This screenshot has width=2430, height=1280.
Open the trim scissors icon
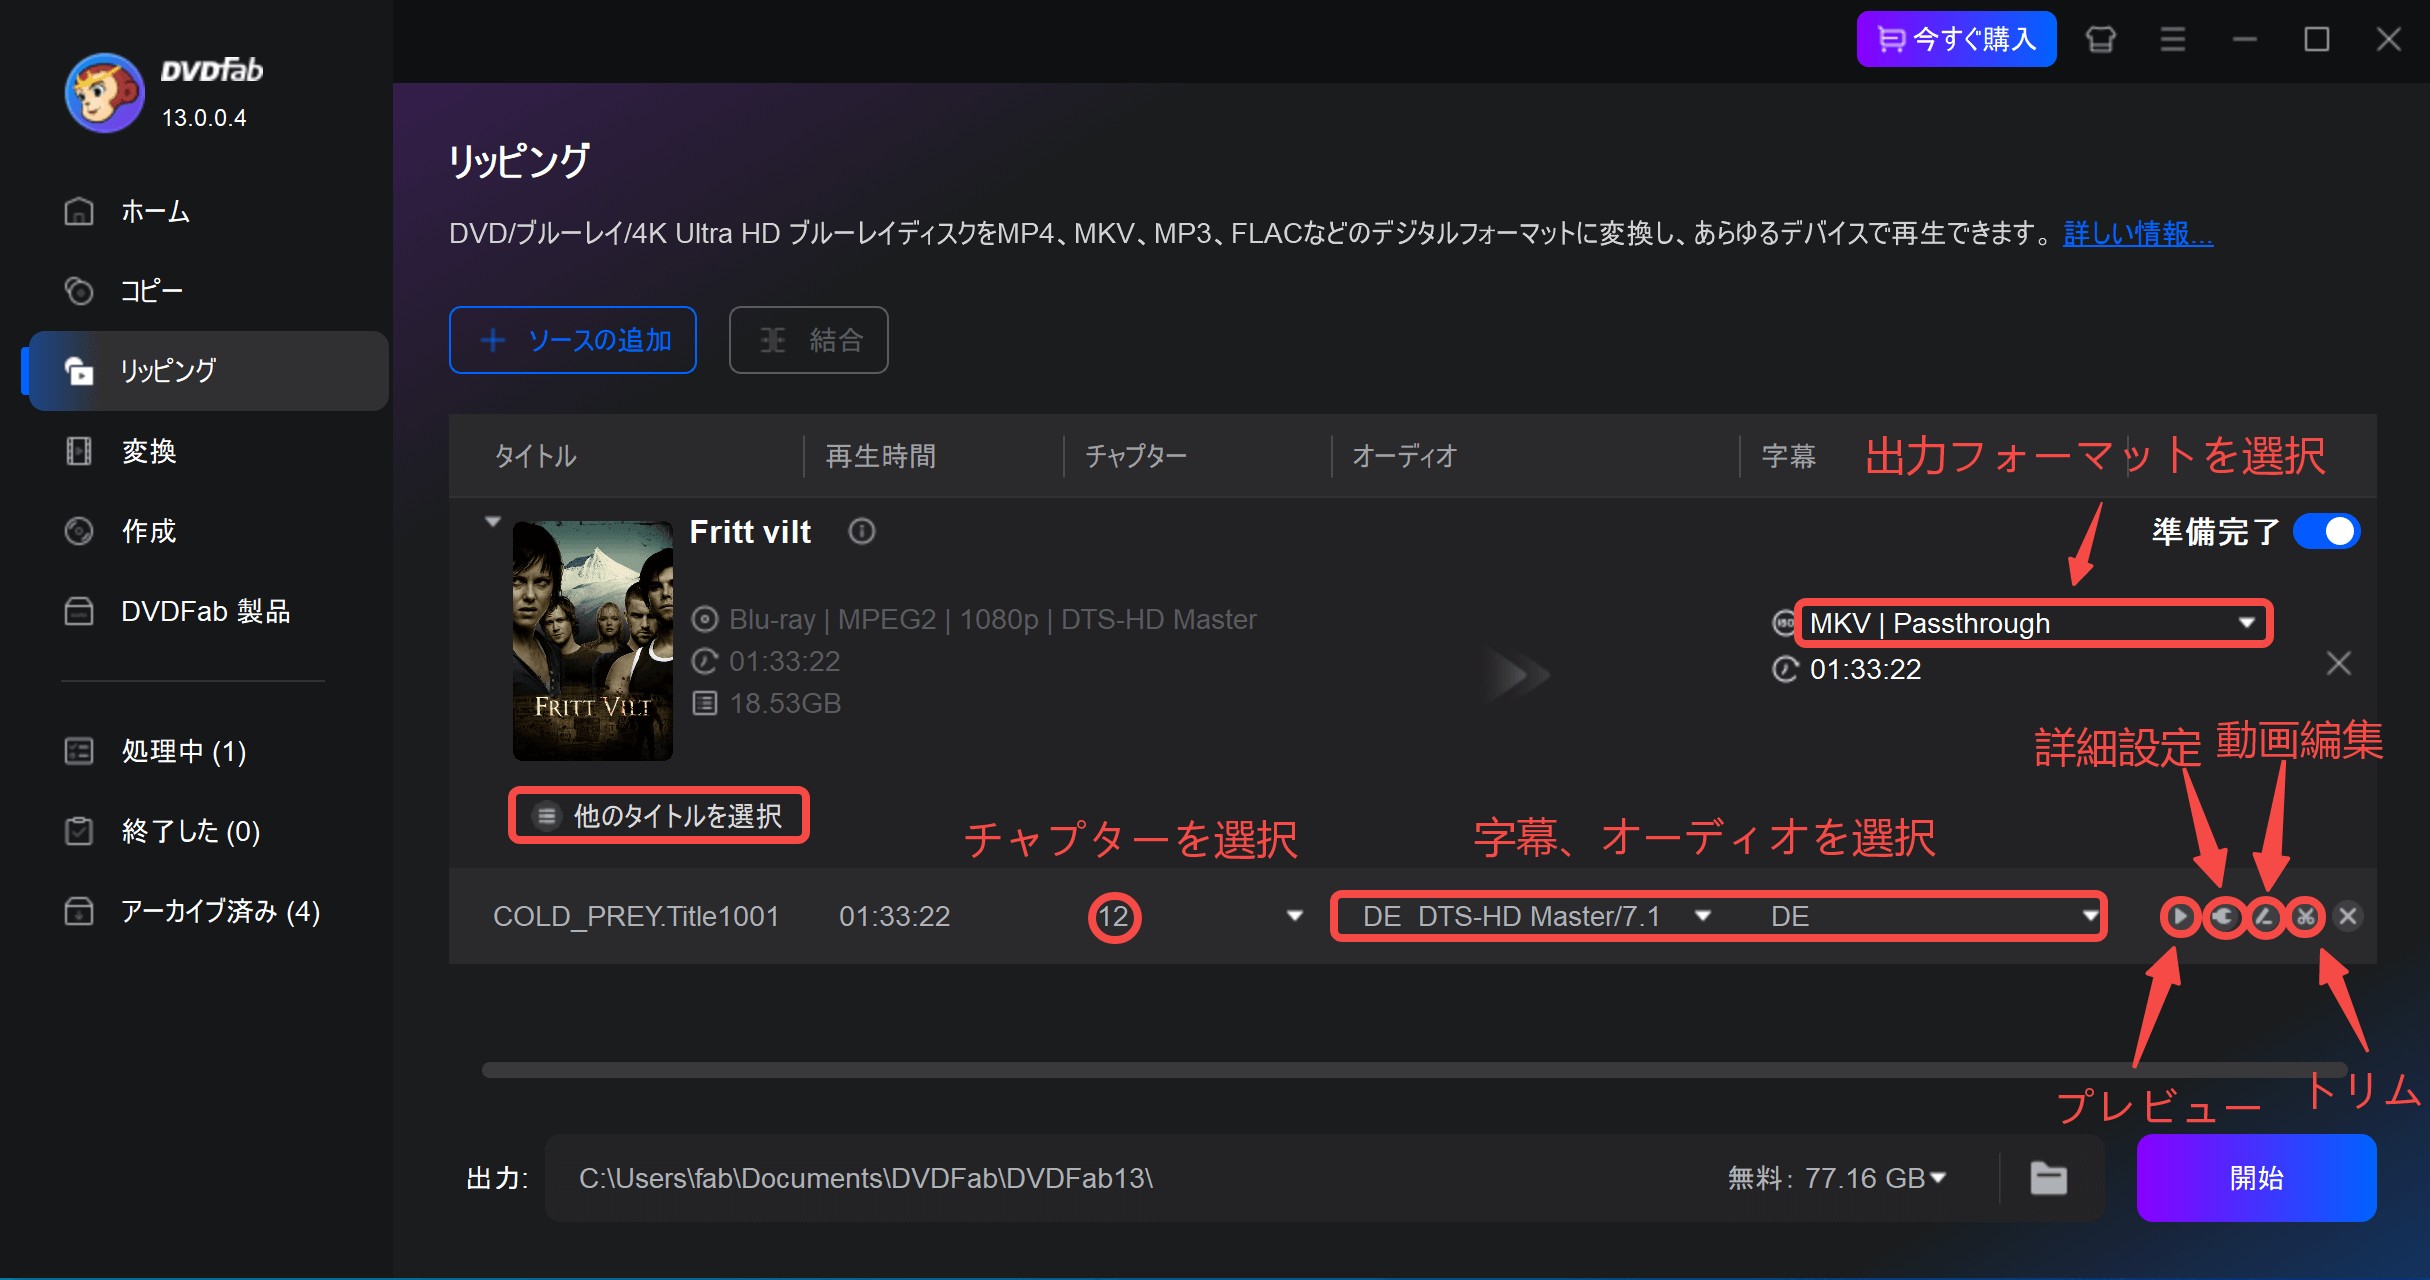(2305, 916)
